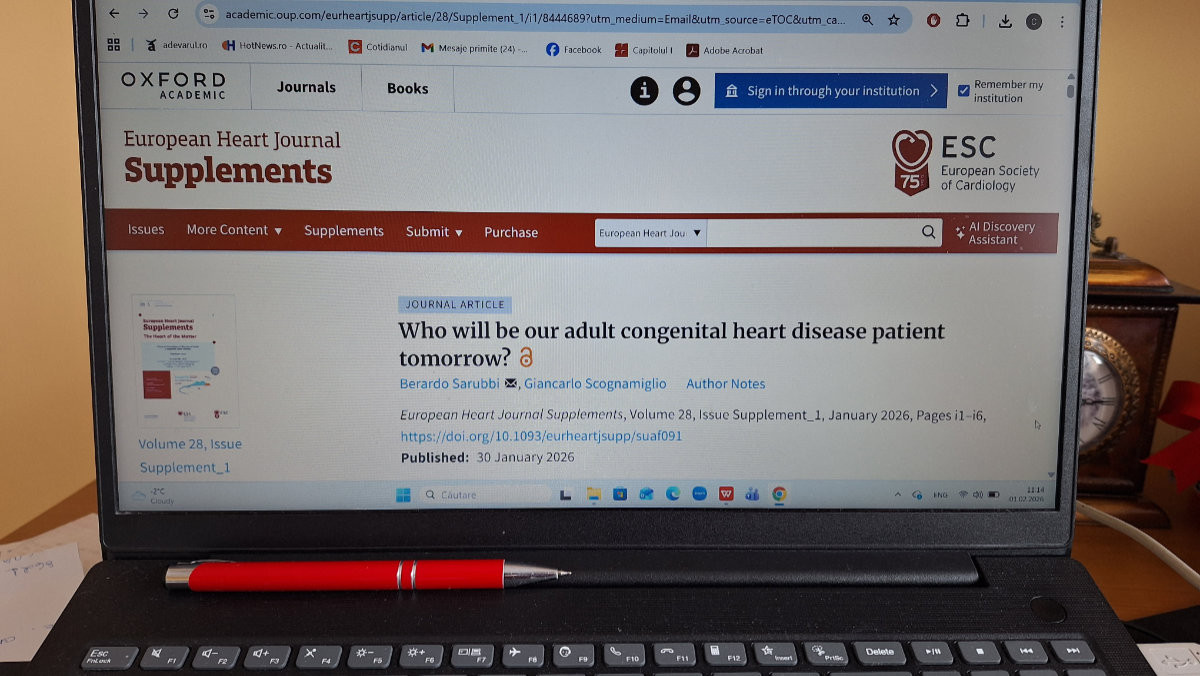Open the AI Discovery Assistant

click(x=995, y=233)
